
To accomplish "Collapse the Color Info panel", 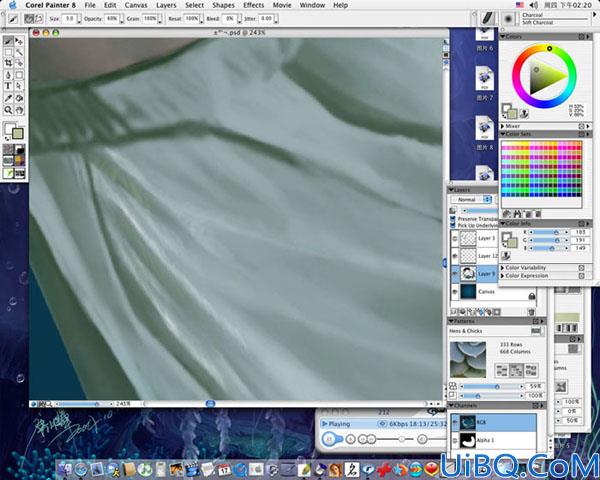I will [x=503, y=223].
